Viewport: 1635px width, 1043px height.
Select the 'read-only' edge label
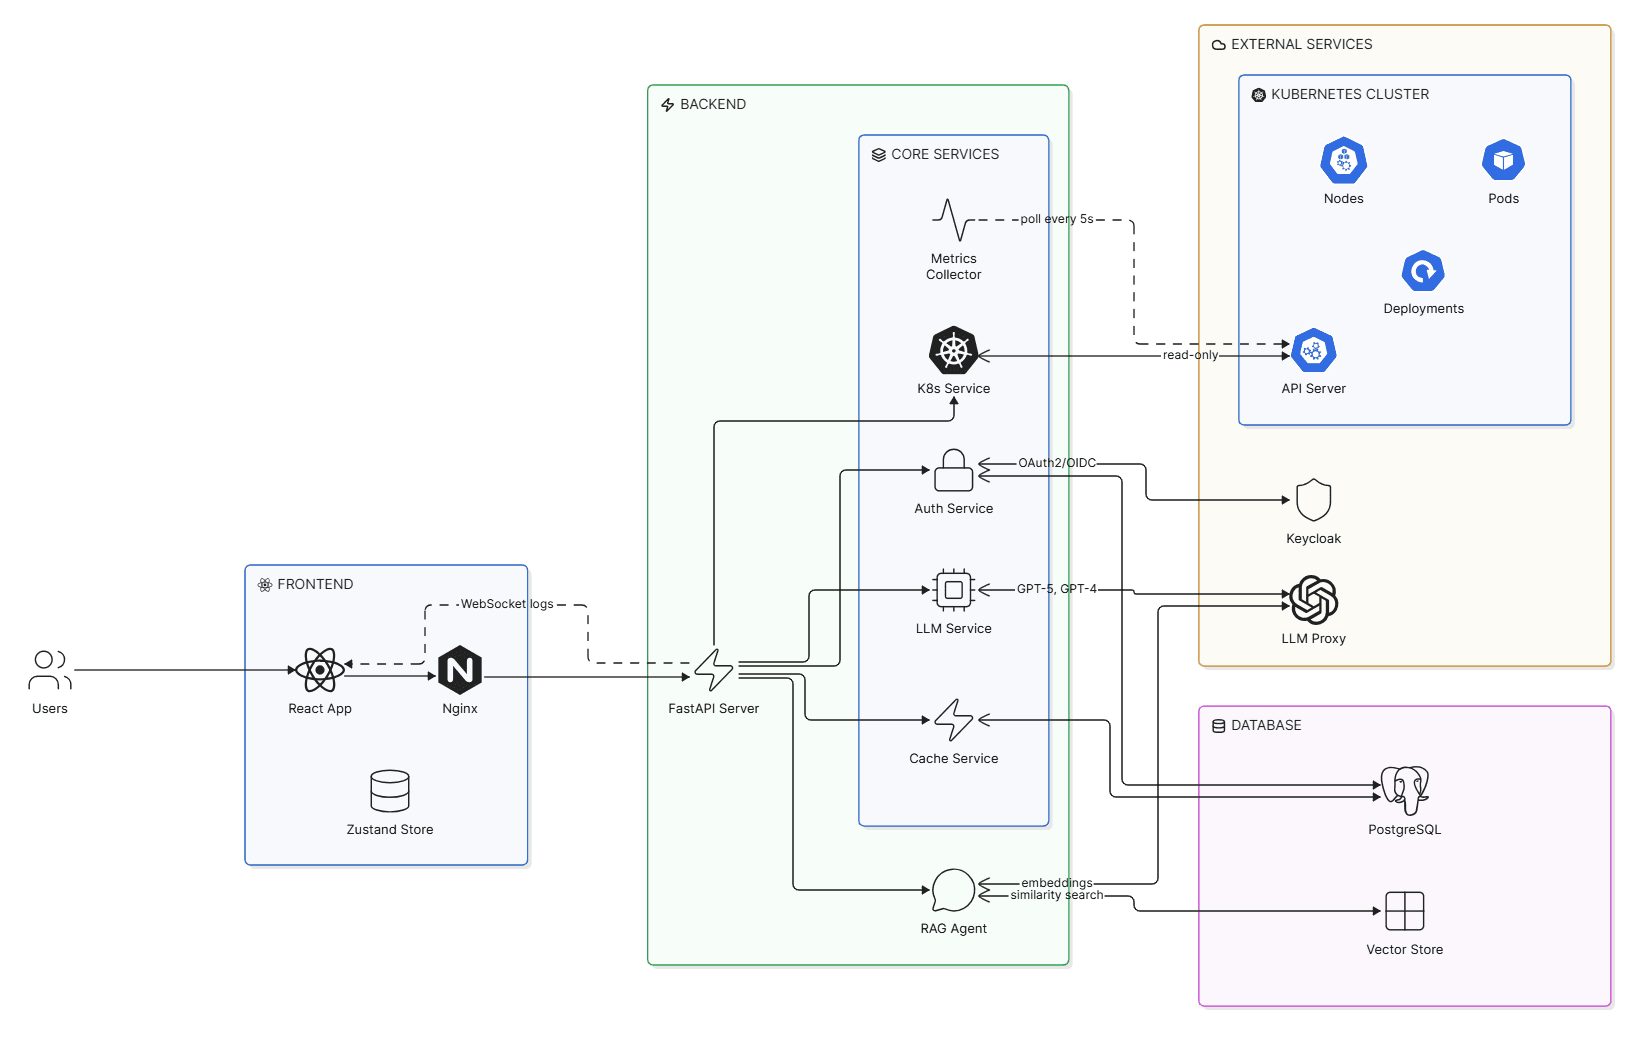coord(1190,355)
